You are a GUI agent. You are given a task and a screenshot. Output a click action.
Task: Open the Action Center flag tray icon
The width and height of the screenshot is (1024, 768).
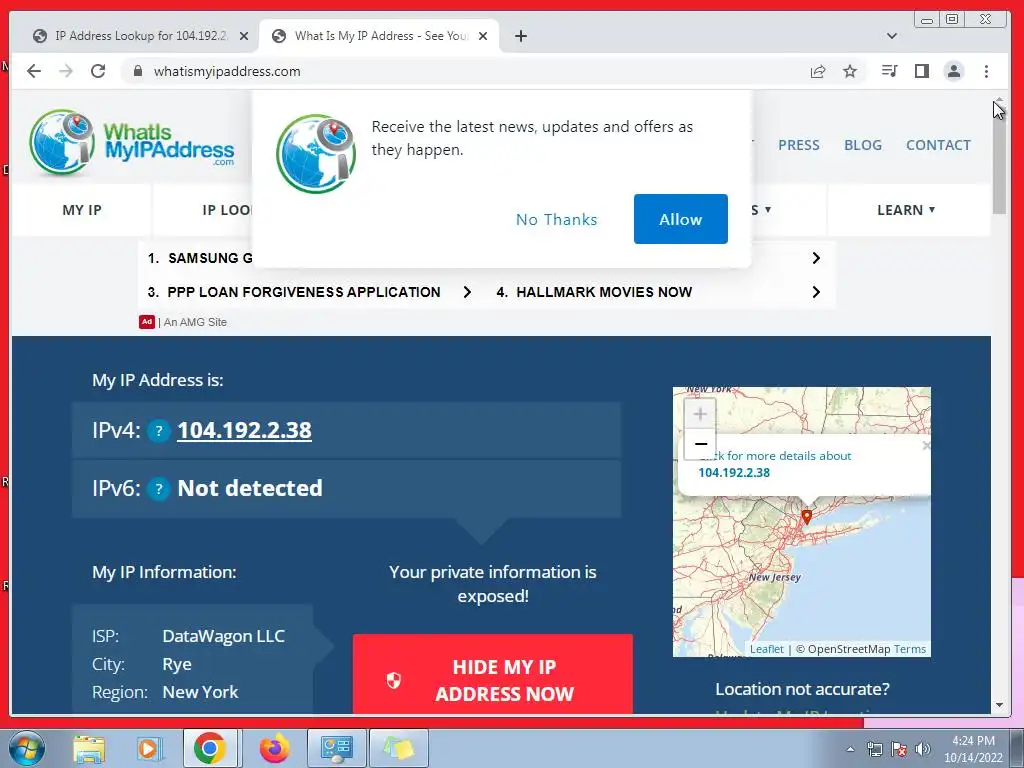pos(899,749)
